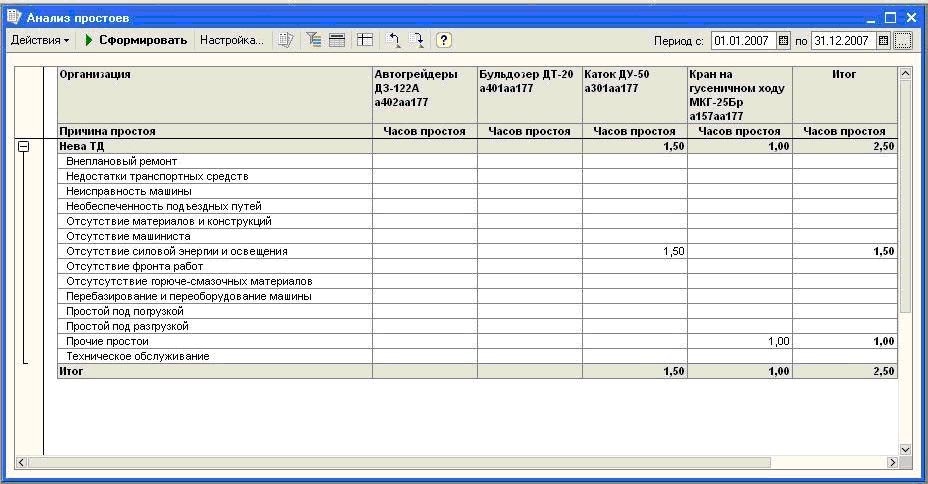Click the save settings arrow icon
This screenshot has width=928, height=484.
417,40
